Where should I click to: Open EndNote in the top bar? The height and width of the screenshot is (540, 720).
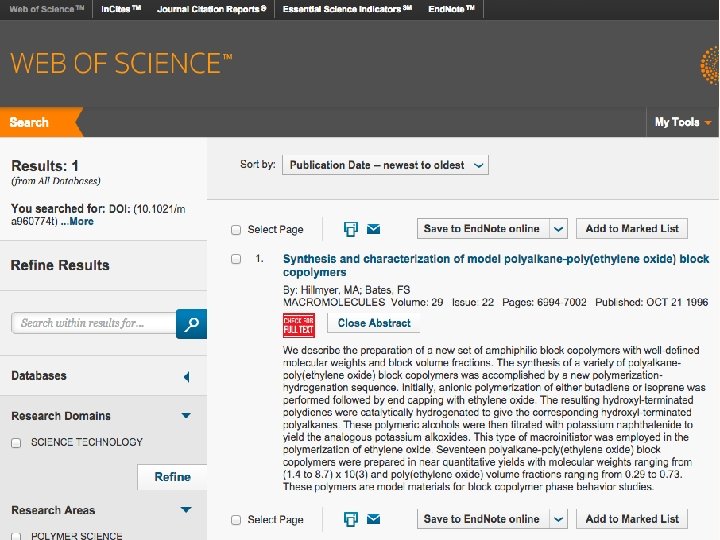tap(451, 9)
